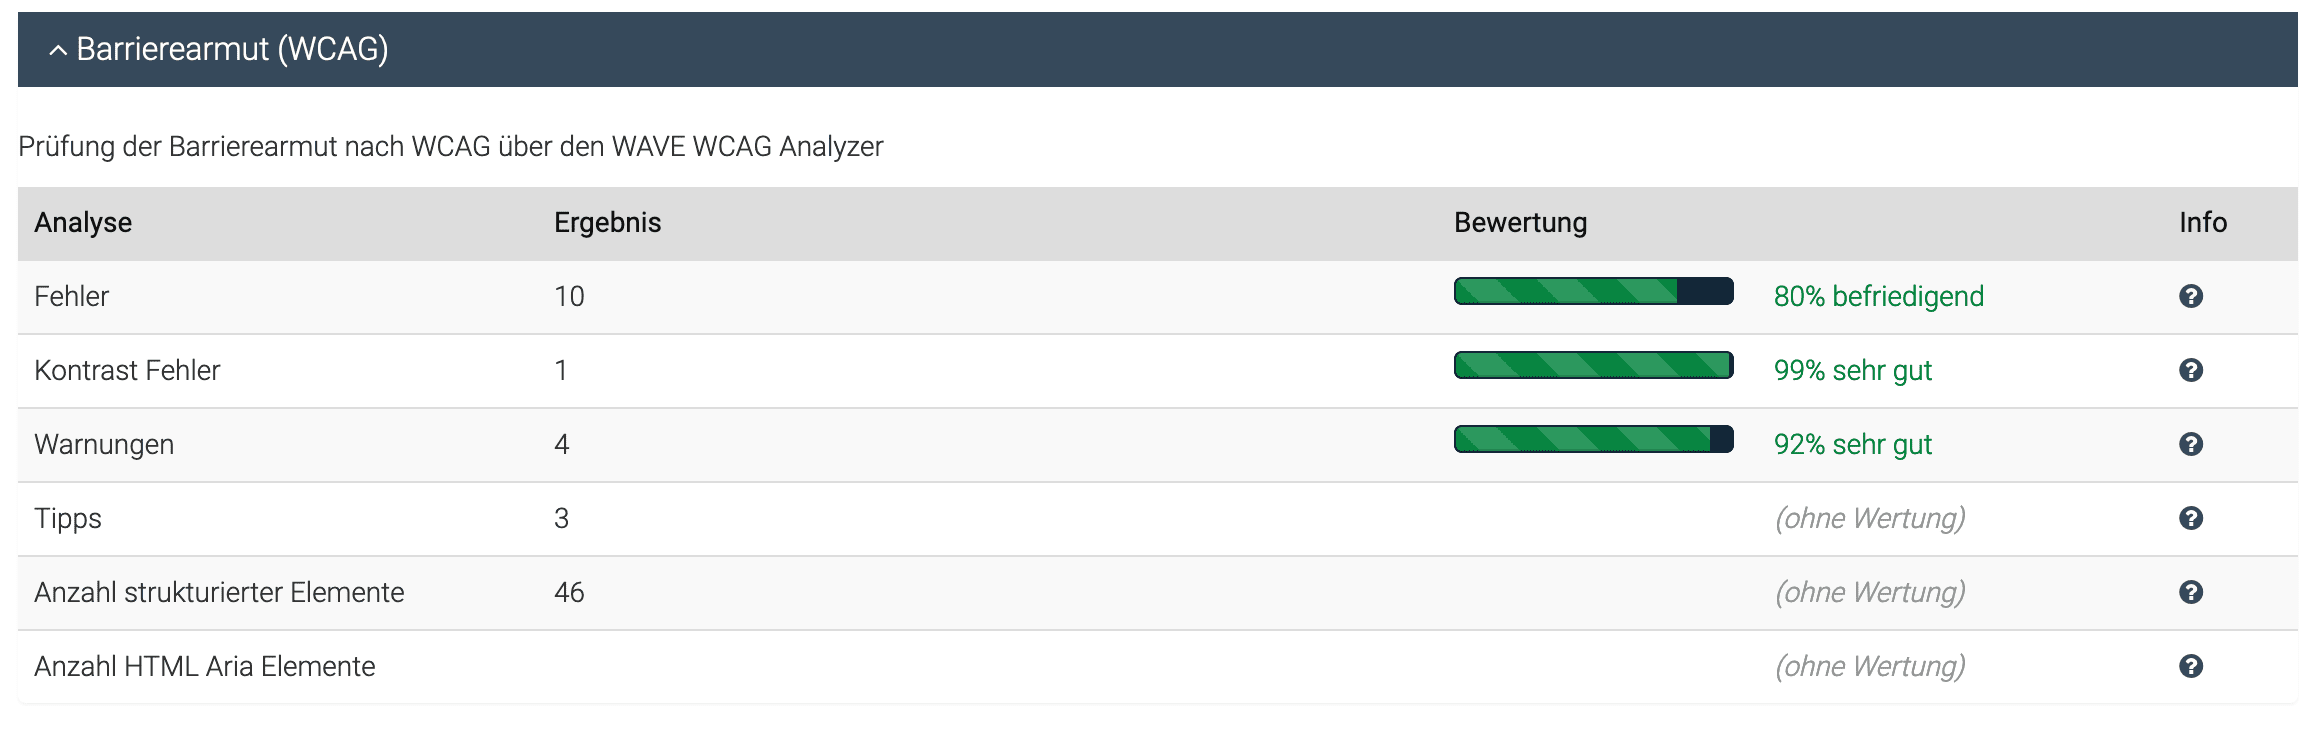Select the Kontrast Fehler row label

coord(127,370)
